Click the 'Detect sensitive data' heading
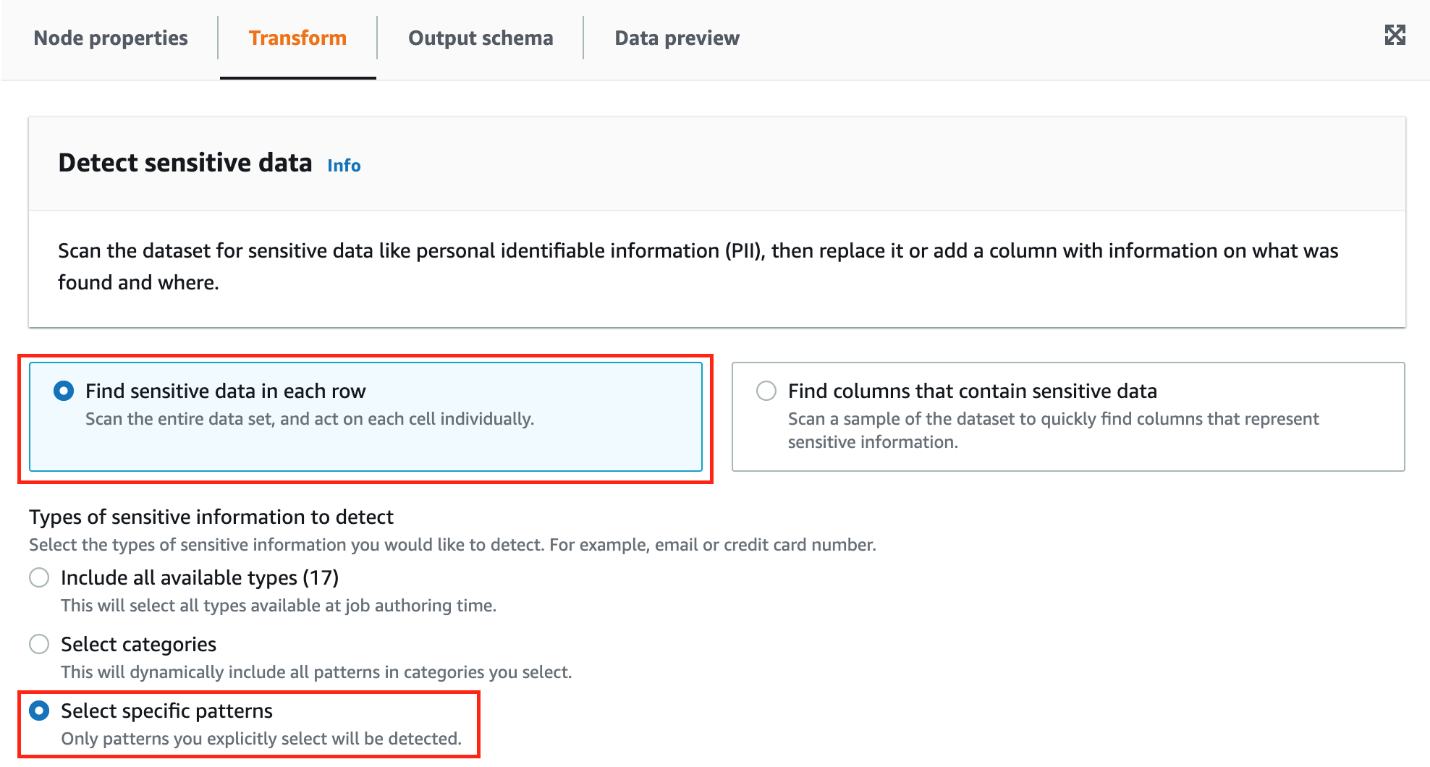 (185, 163)
